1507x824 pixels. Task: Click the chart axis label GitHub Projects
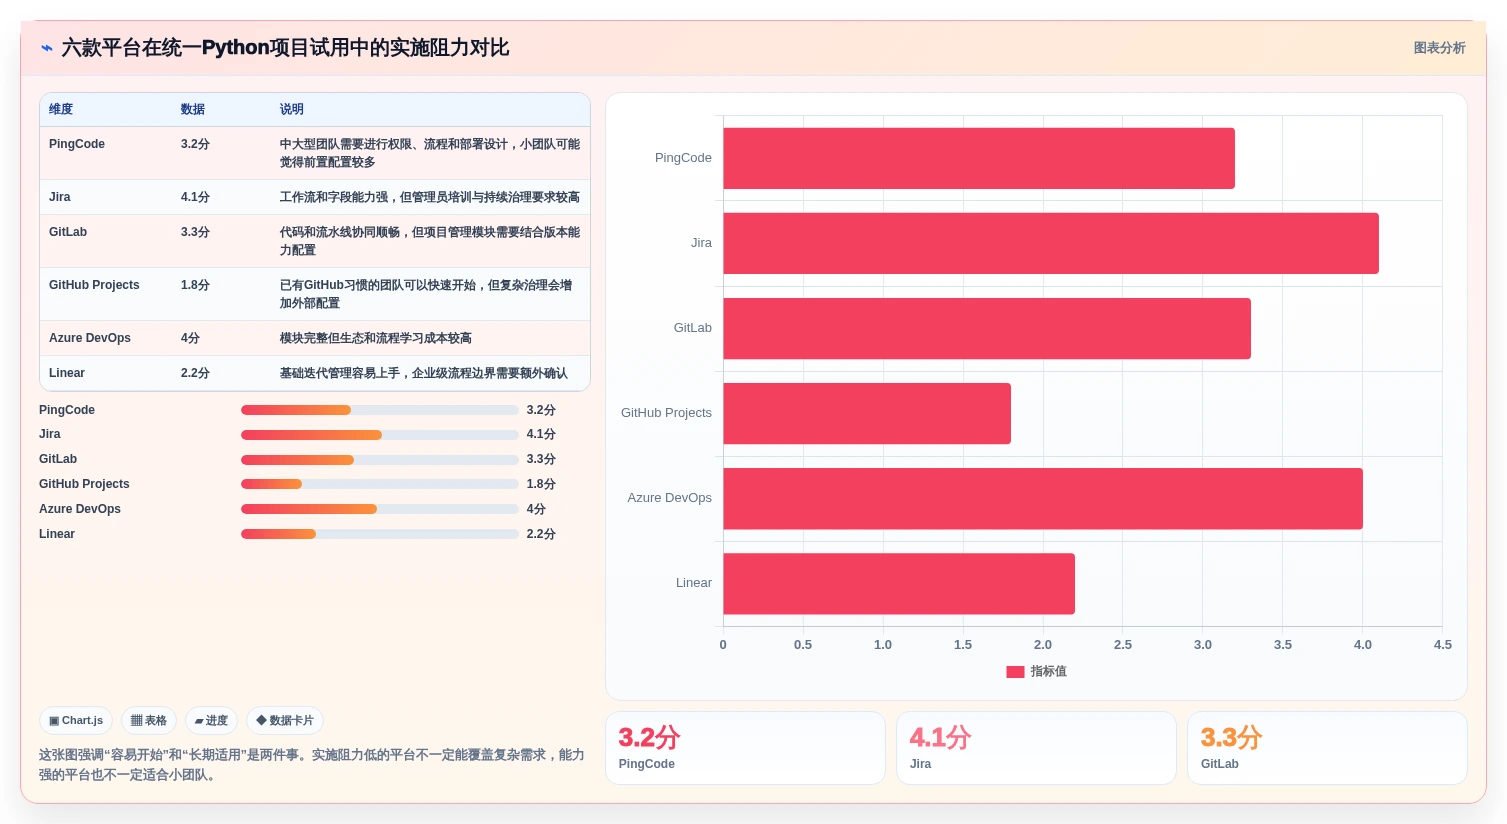point(666,413)
